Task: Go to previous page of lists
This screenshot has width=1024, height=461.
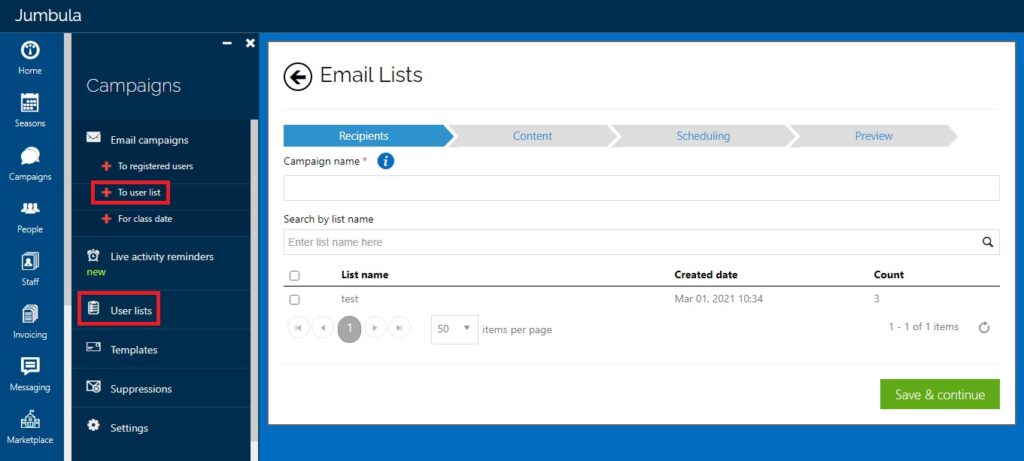Action: tap(323, 328)
